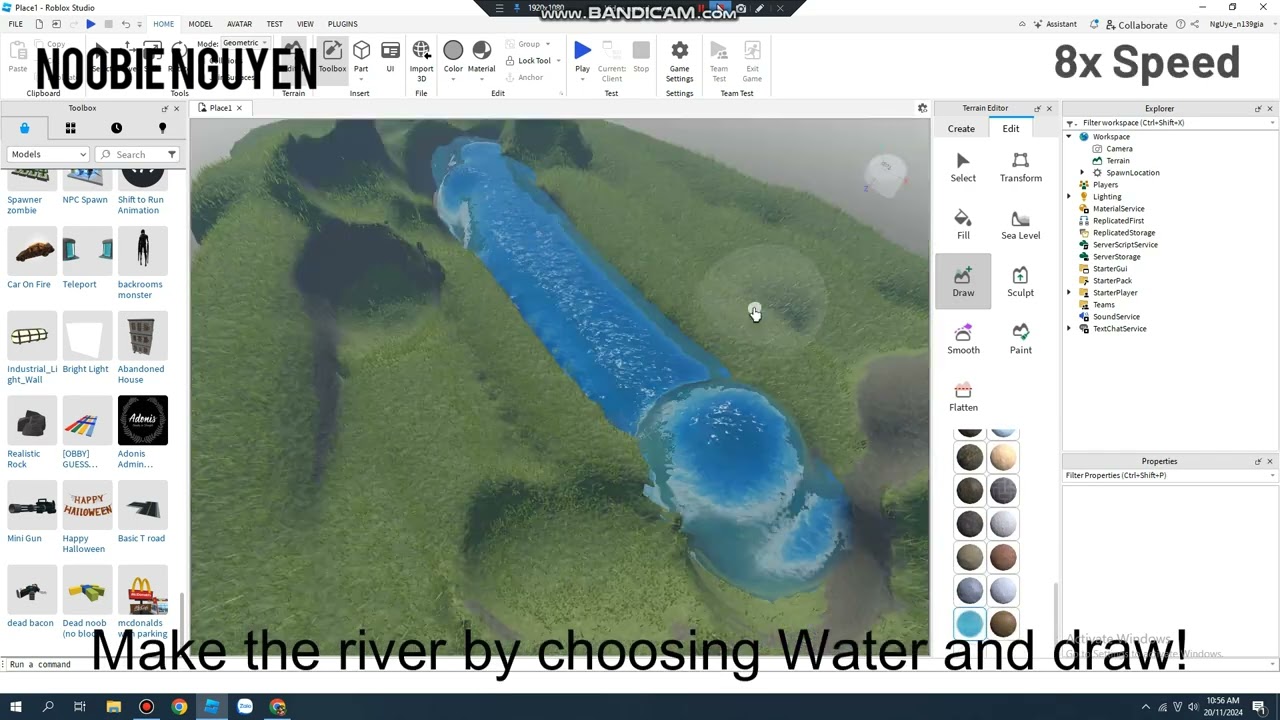
Task: Select ReplicatedStorage in Explorer
Action: (1123, 233)
